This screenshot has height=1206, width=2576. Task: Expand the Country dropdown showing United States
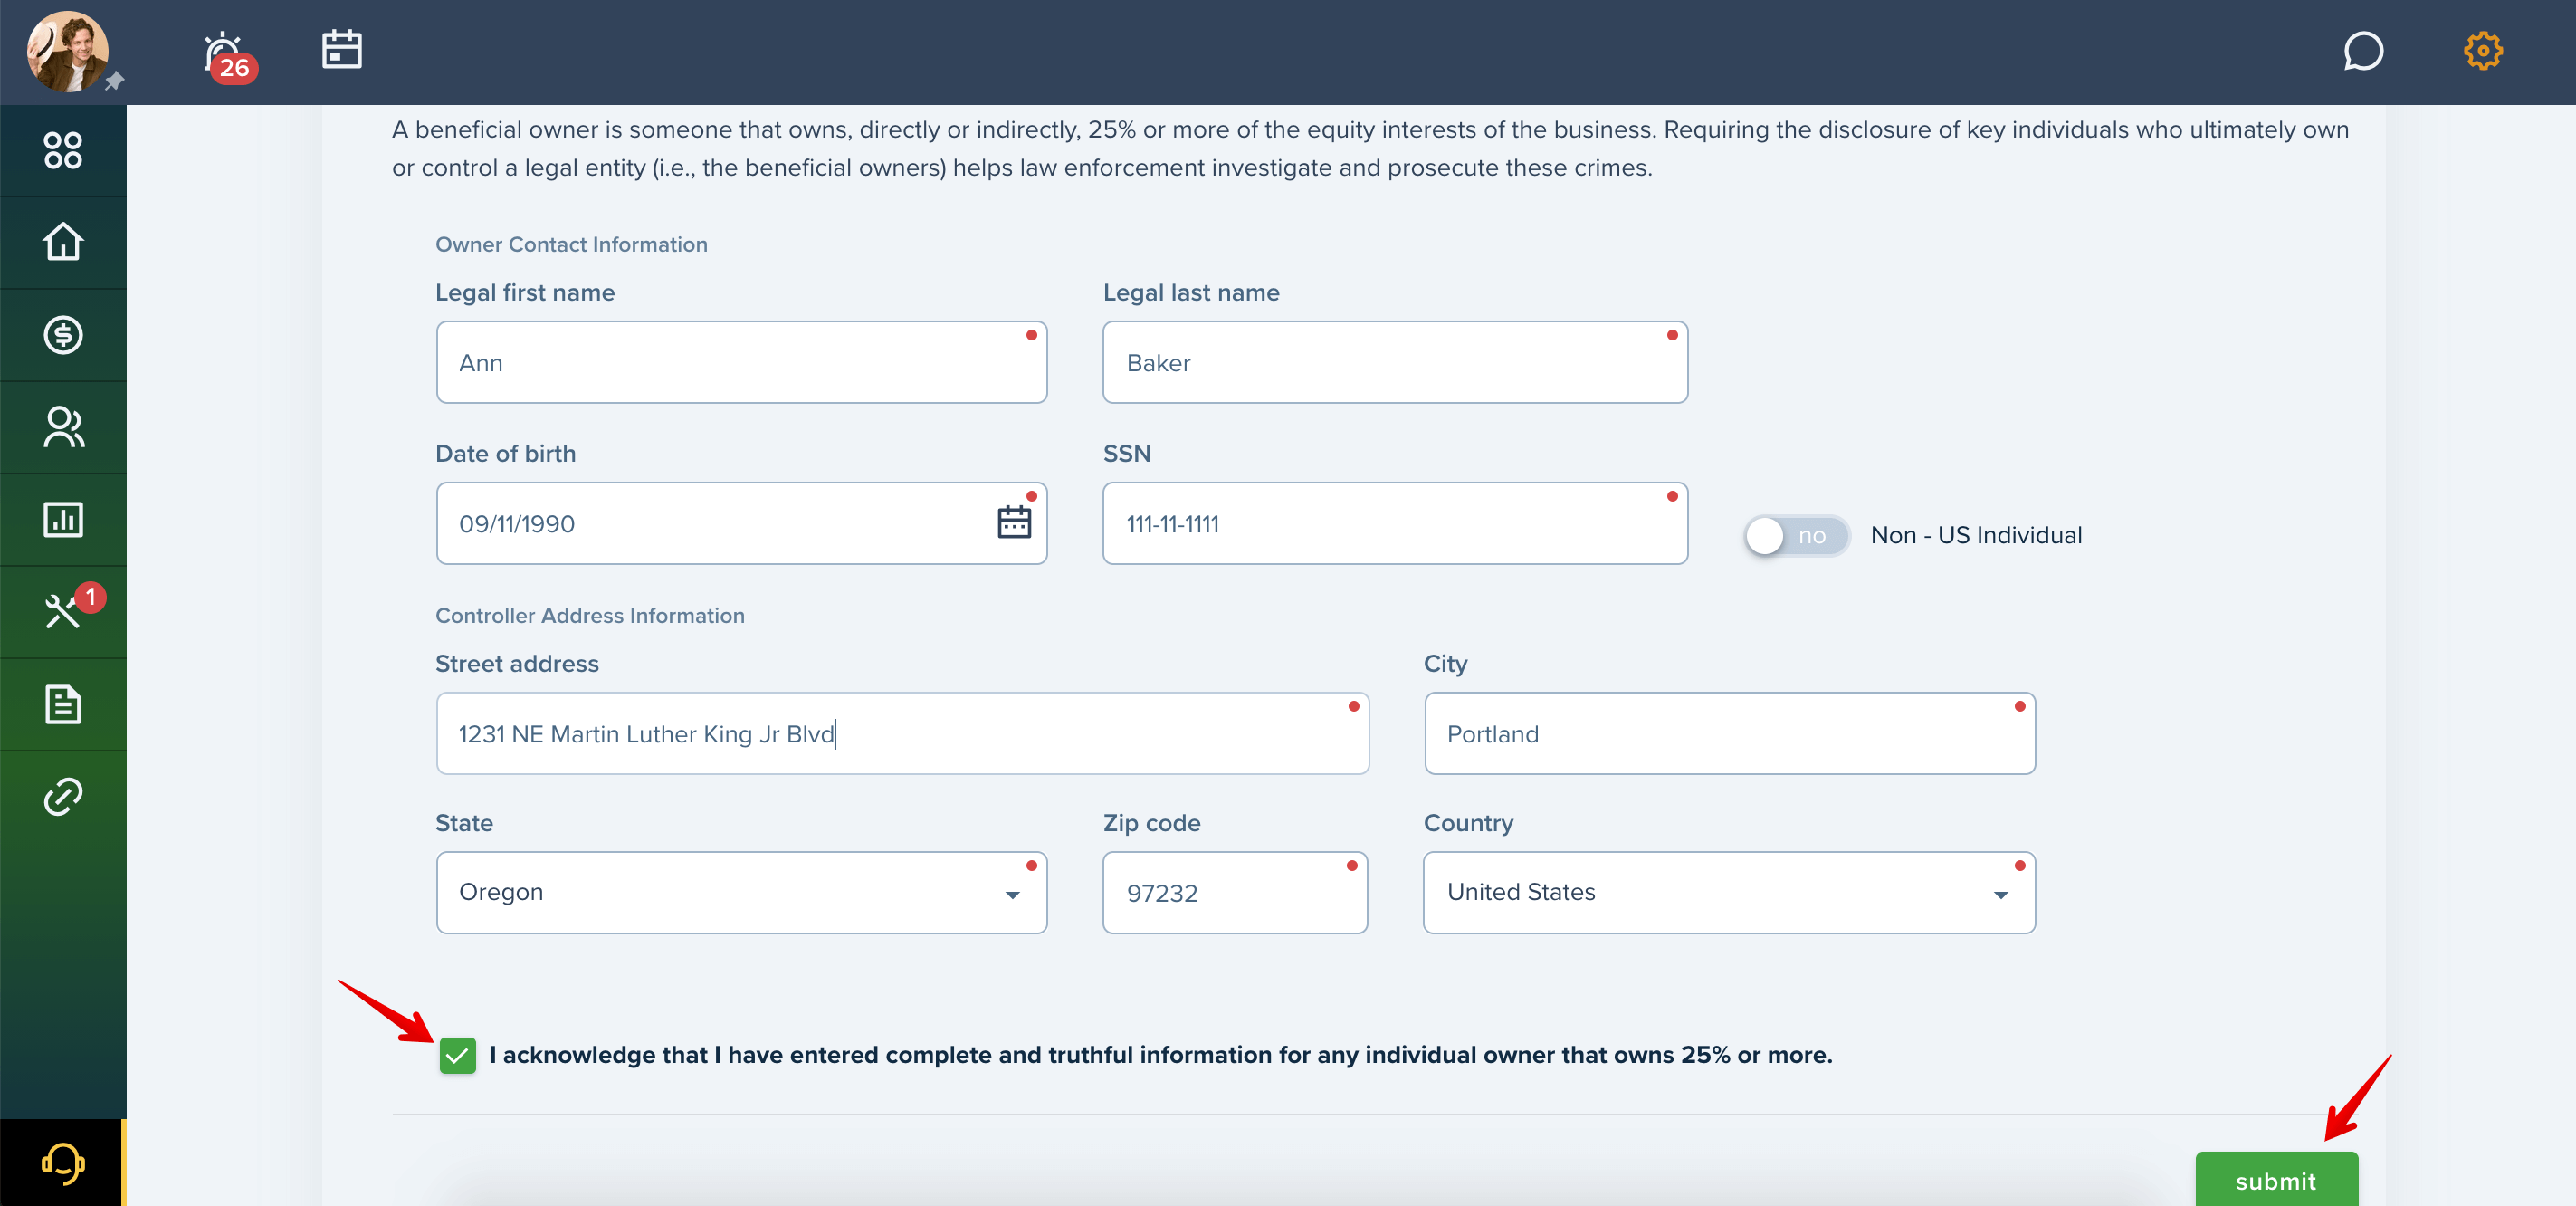pos(1729,892)
